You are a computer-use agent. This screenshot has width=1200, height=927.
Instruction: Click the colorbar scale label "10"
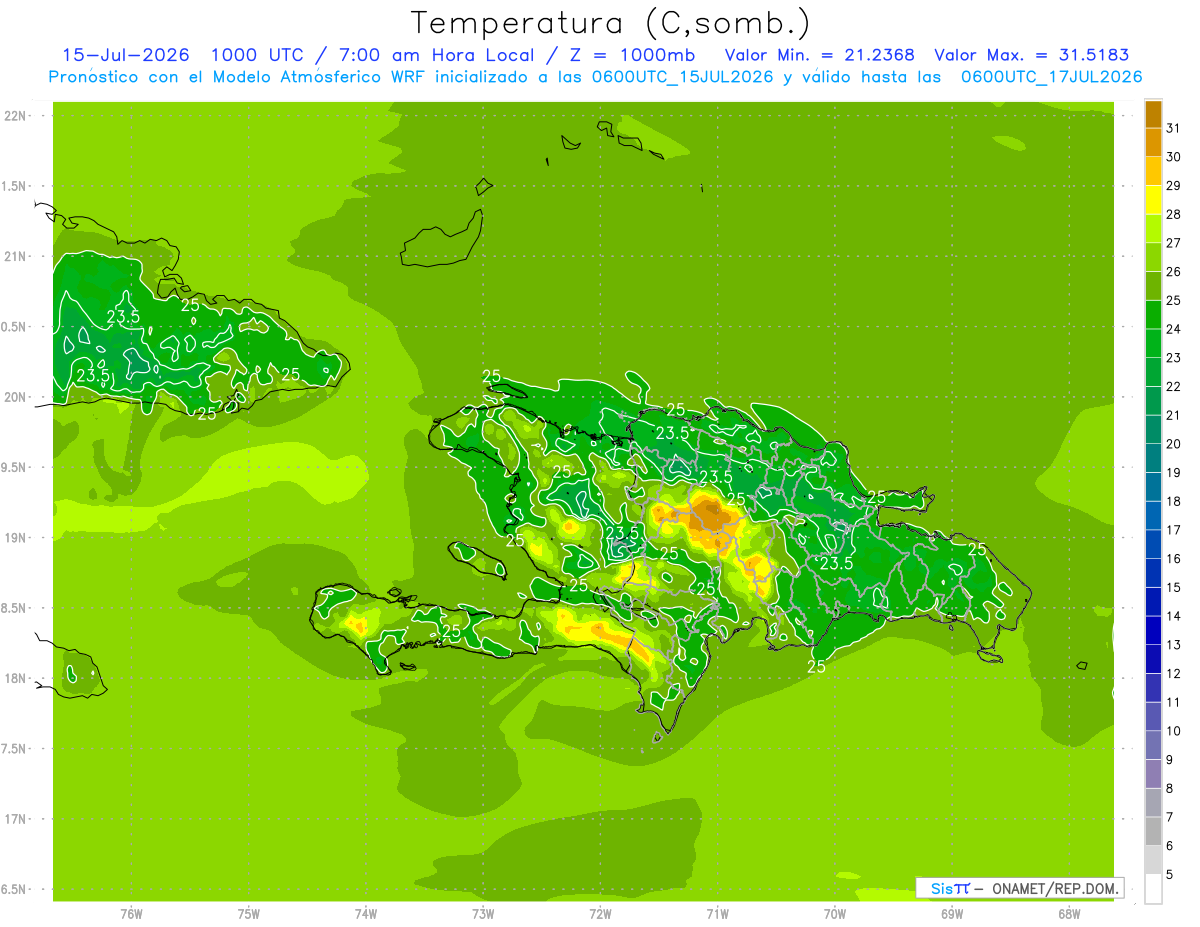[x=1174, y=731]
